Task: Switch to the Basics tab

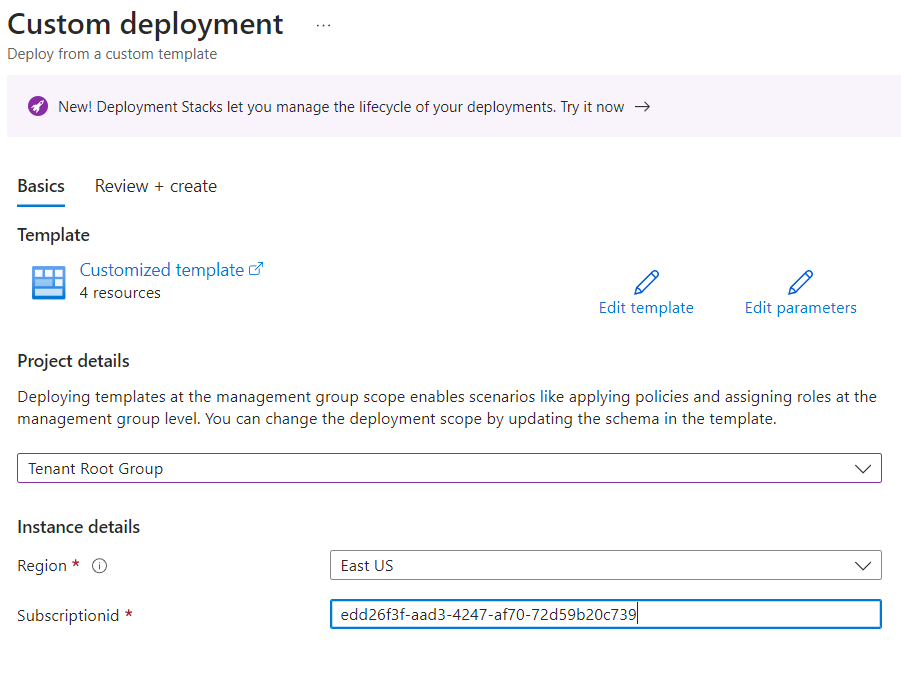Action: 41,186
